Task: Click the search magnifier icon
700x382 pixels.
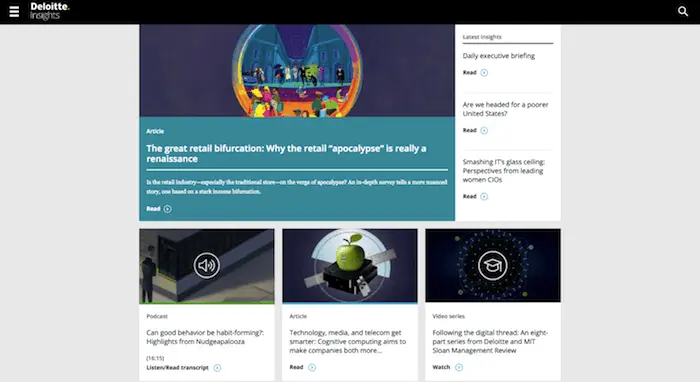Action: pos(683,11)
